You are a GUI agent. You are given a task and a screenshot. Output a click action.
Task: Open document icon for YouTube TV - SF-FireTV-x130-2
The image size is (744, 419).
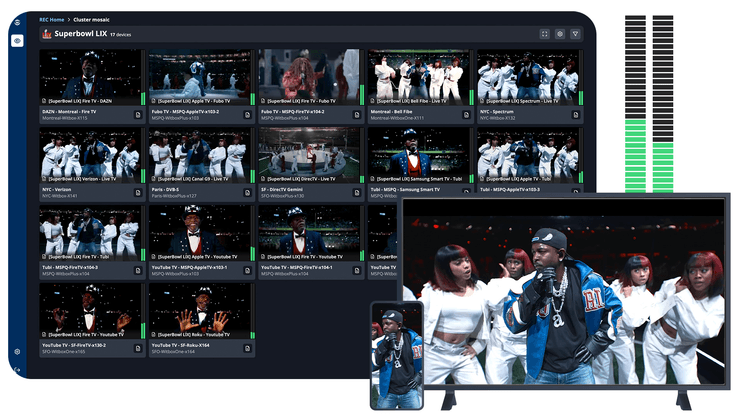pos(138,348)
